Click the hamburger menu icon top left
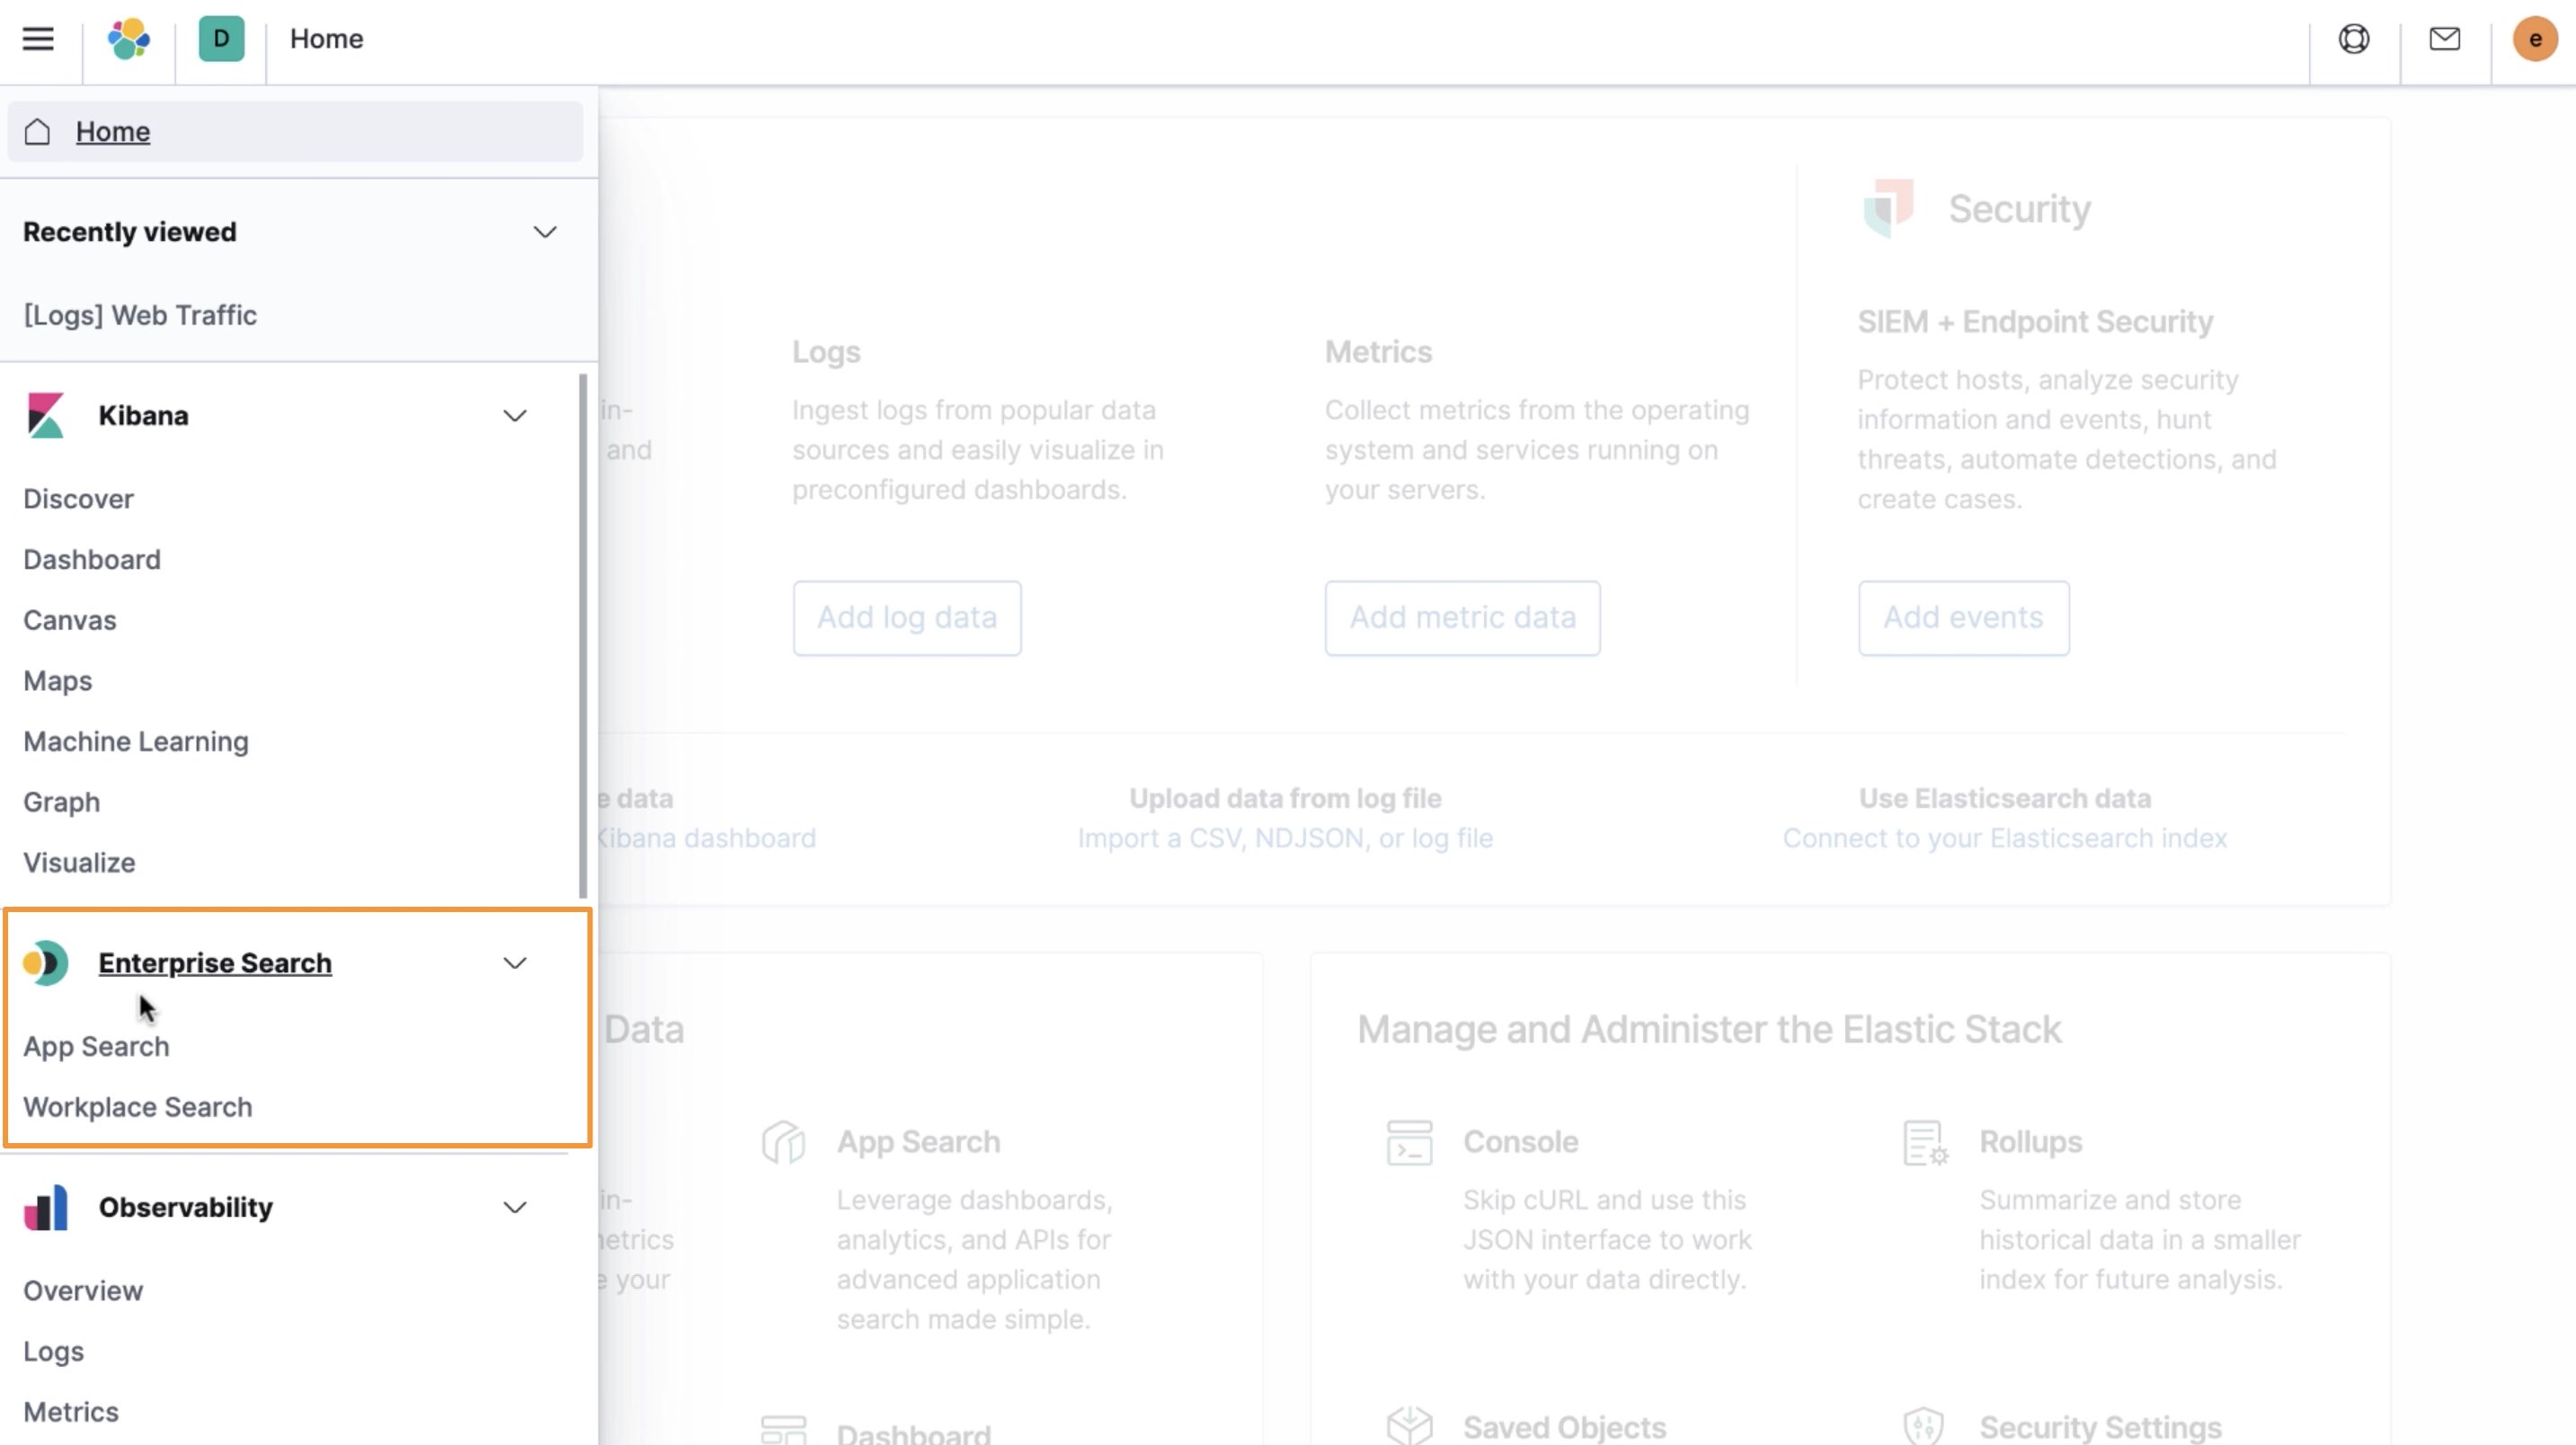 tap(37, 39)
